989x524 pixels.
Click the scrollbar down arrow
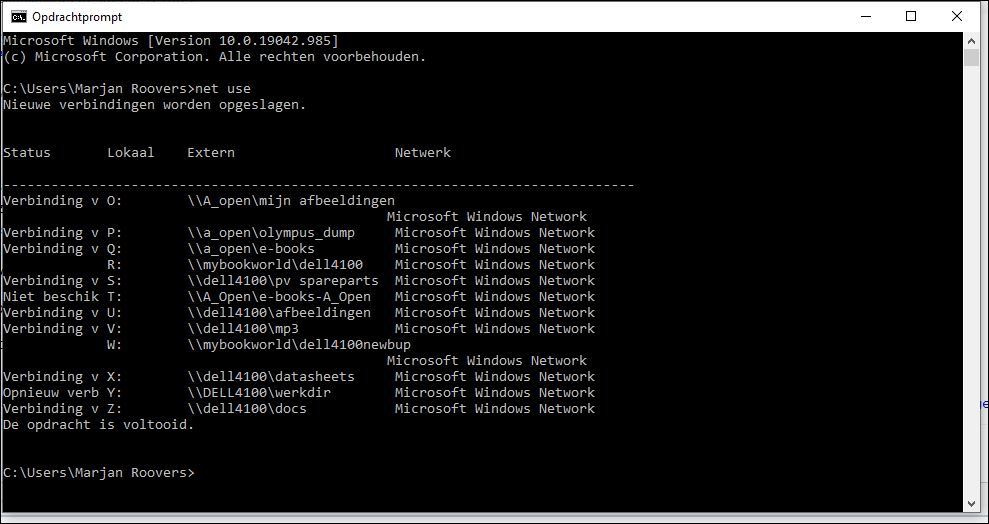(971, 504)
